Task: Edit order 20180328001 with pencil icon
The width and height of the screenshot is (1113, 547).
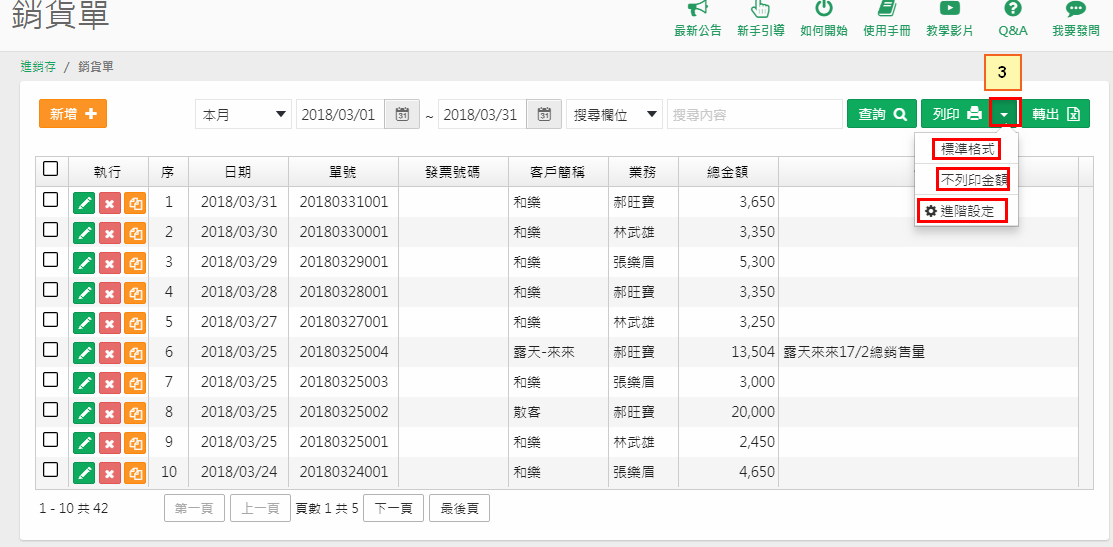Action: (x=84, y=292)
